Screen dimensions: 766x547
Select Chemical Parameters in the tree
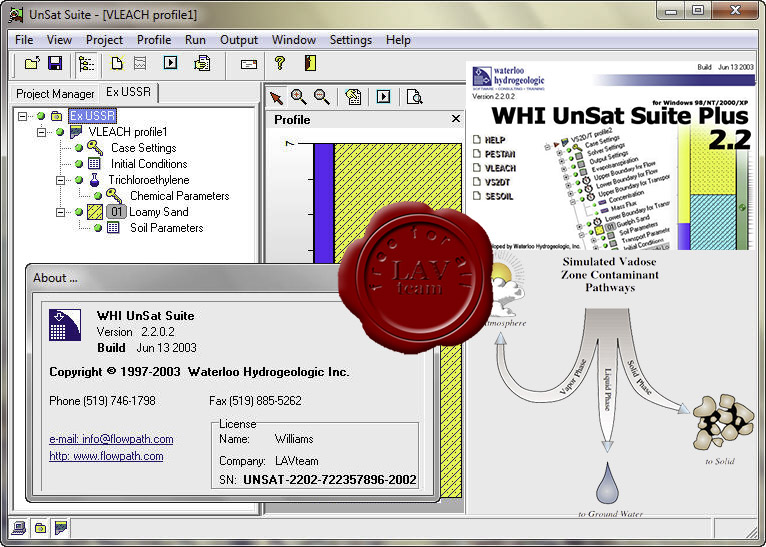pyautogui.click(x=179, y=196)
